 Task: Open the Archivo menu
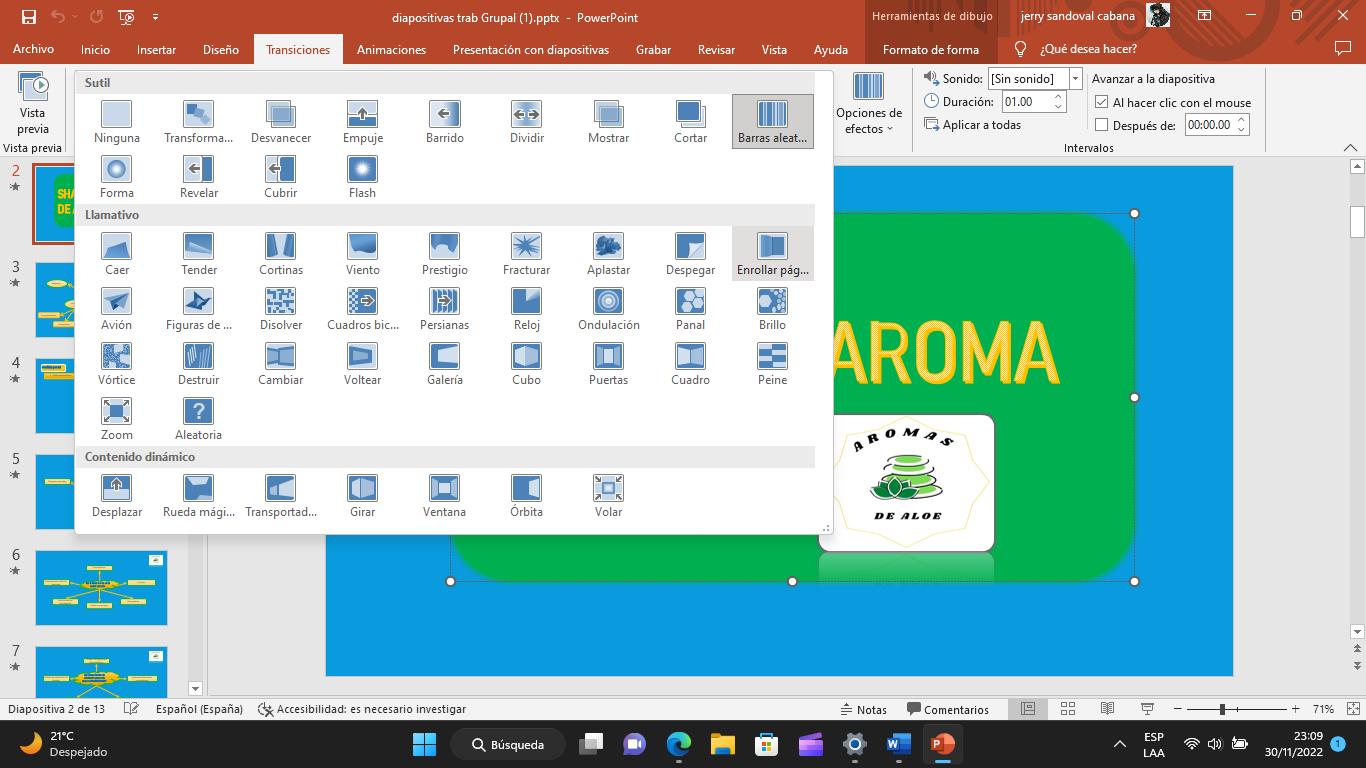point(33,49)
